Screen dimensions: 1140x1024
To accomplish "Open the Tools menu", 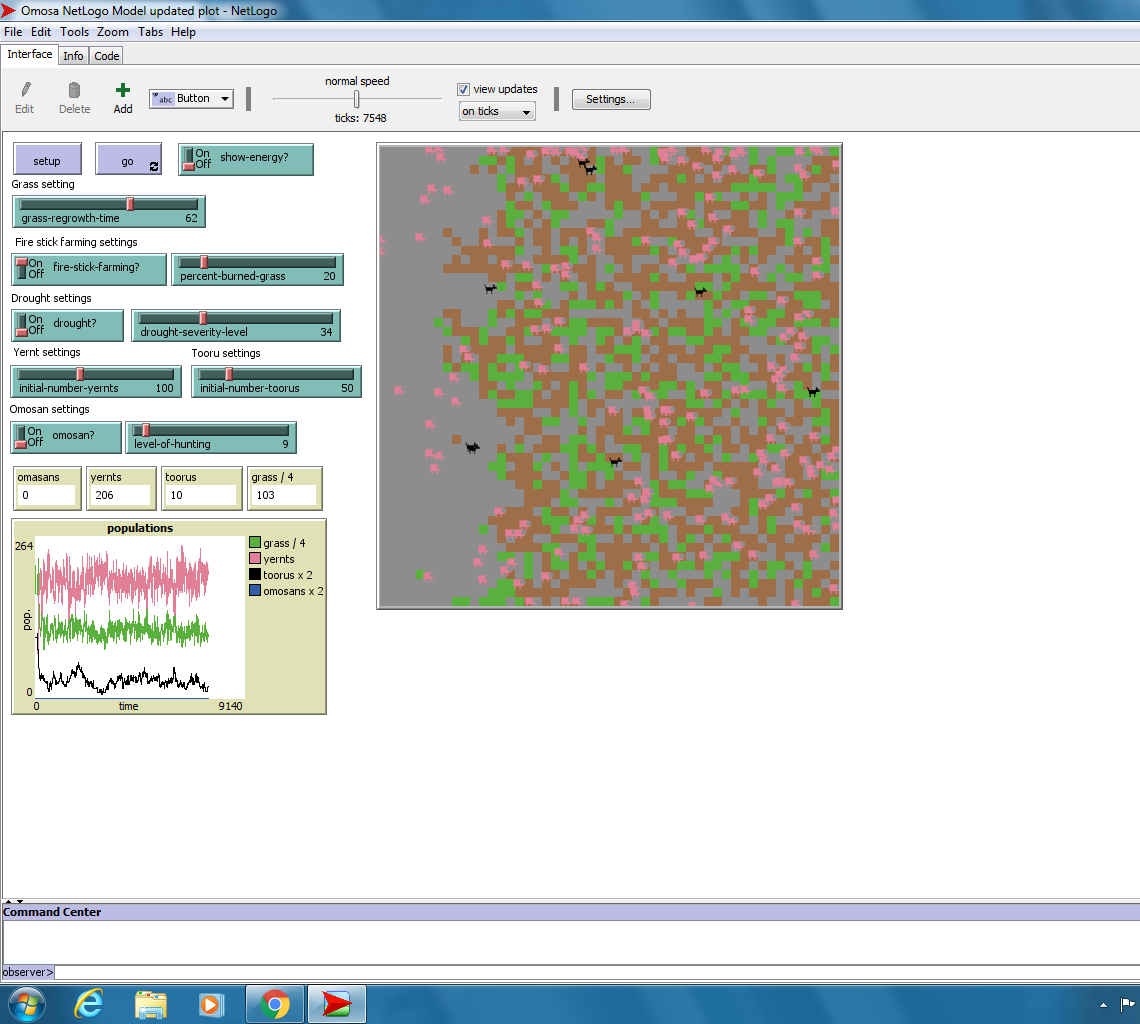I will click(x=74, y=32).
